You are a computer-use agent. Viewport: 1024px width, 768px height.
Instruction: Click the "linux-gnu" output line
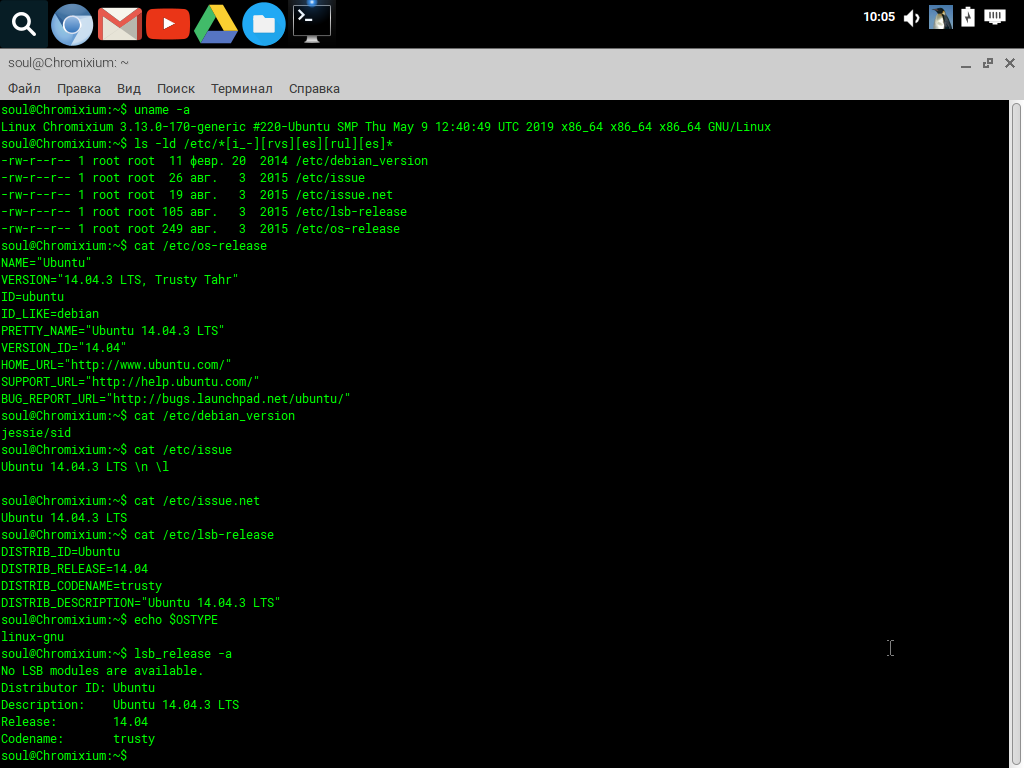(33, 636)
